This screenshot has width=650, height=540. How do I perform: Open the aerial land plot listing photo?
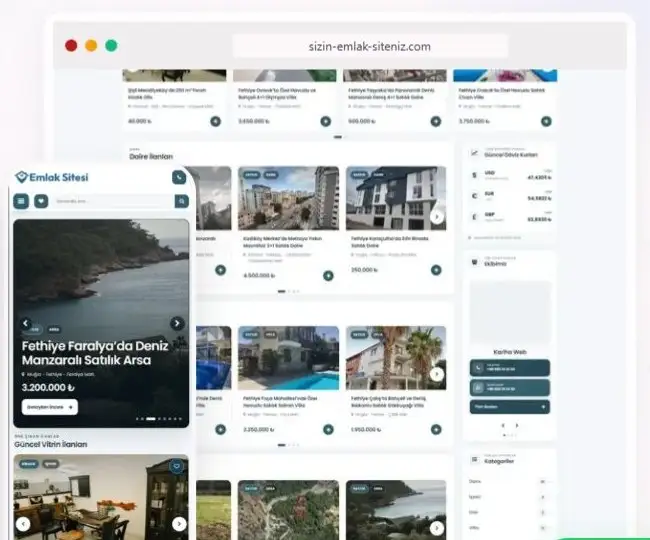tap(289, 510)
